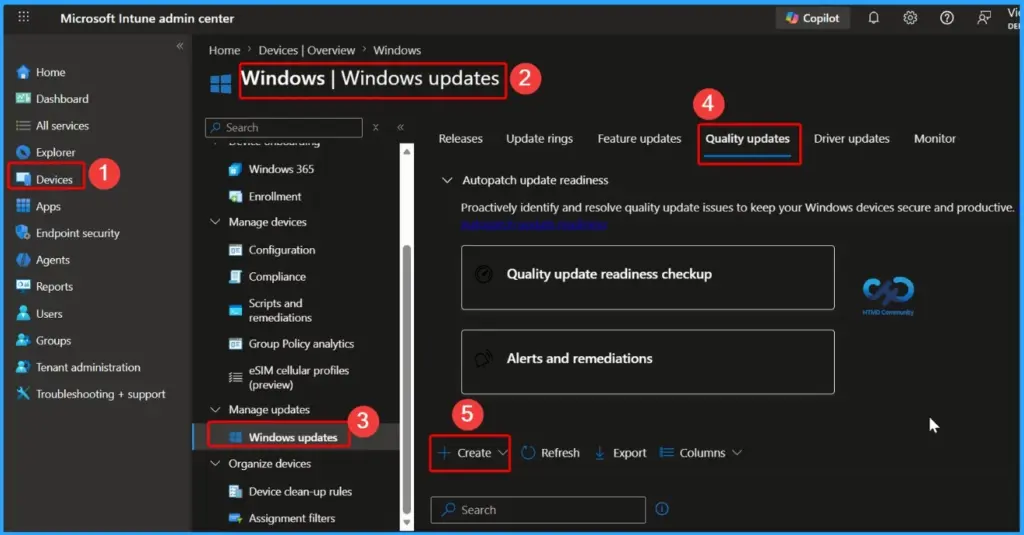
Task: Open Assignment filters
Action: 291,519
